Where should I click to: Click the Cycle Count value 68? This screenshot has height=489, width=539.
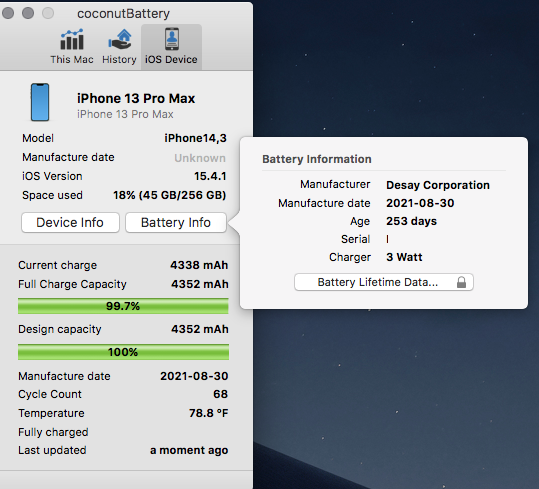(x=220, y=394)
